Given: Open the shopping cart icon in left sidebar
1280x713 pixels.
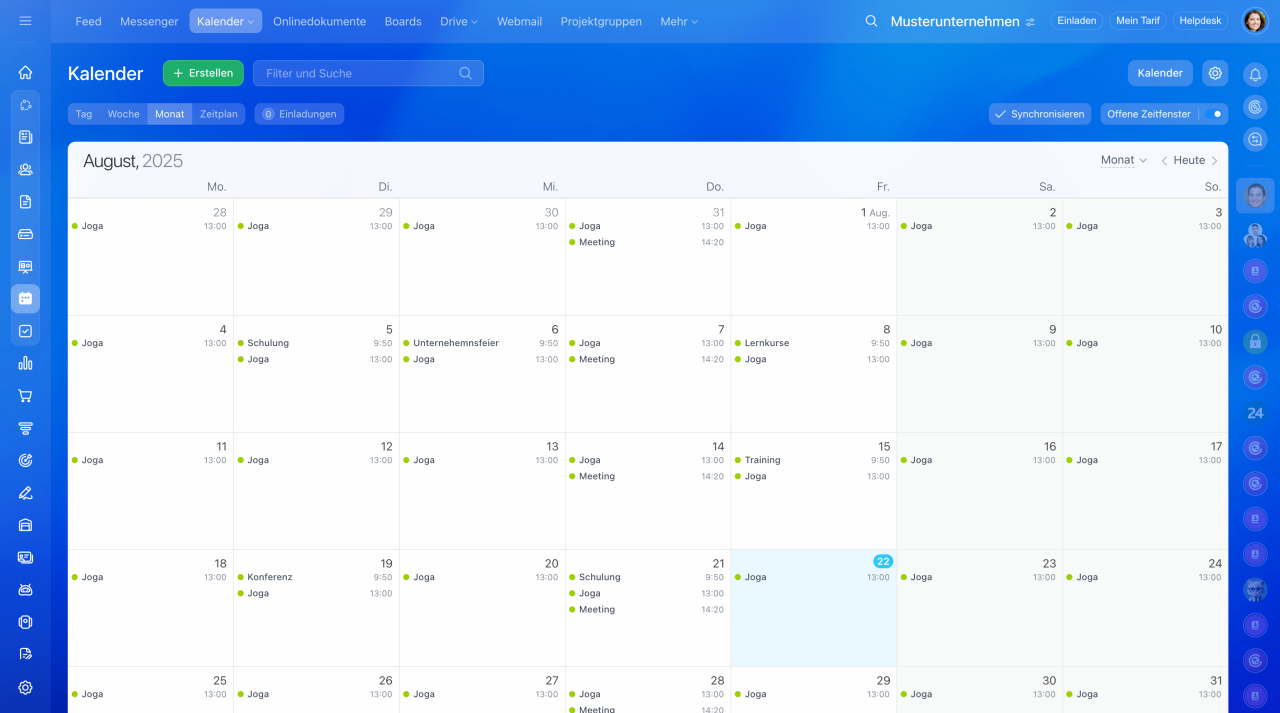Looking at the screenshot, I should [x=25, y=396].
